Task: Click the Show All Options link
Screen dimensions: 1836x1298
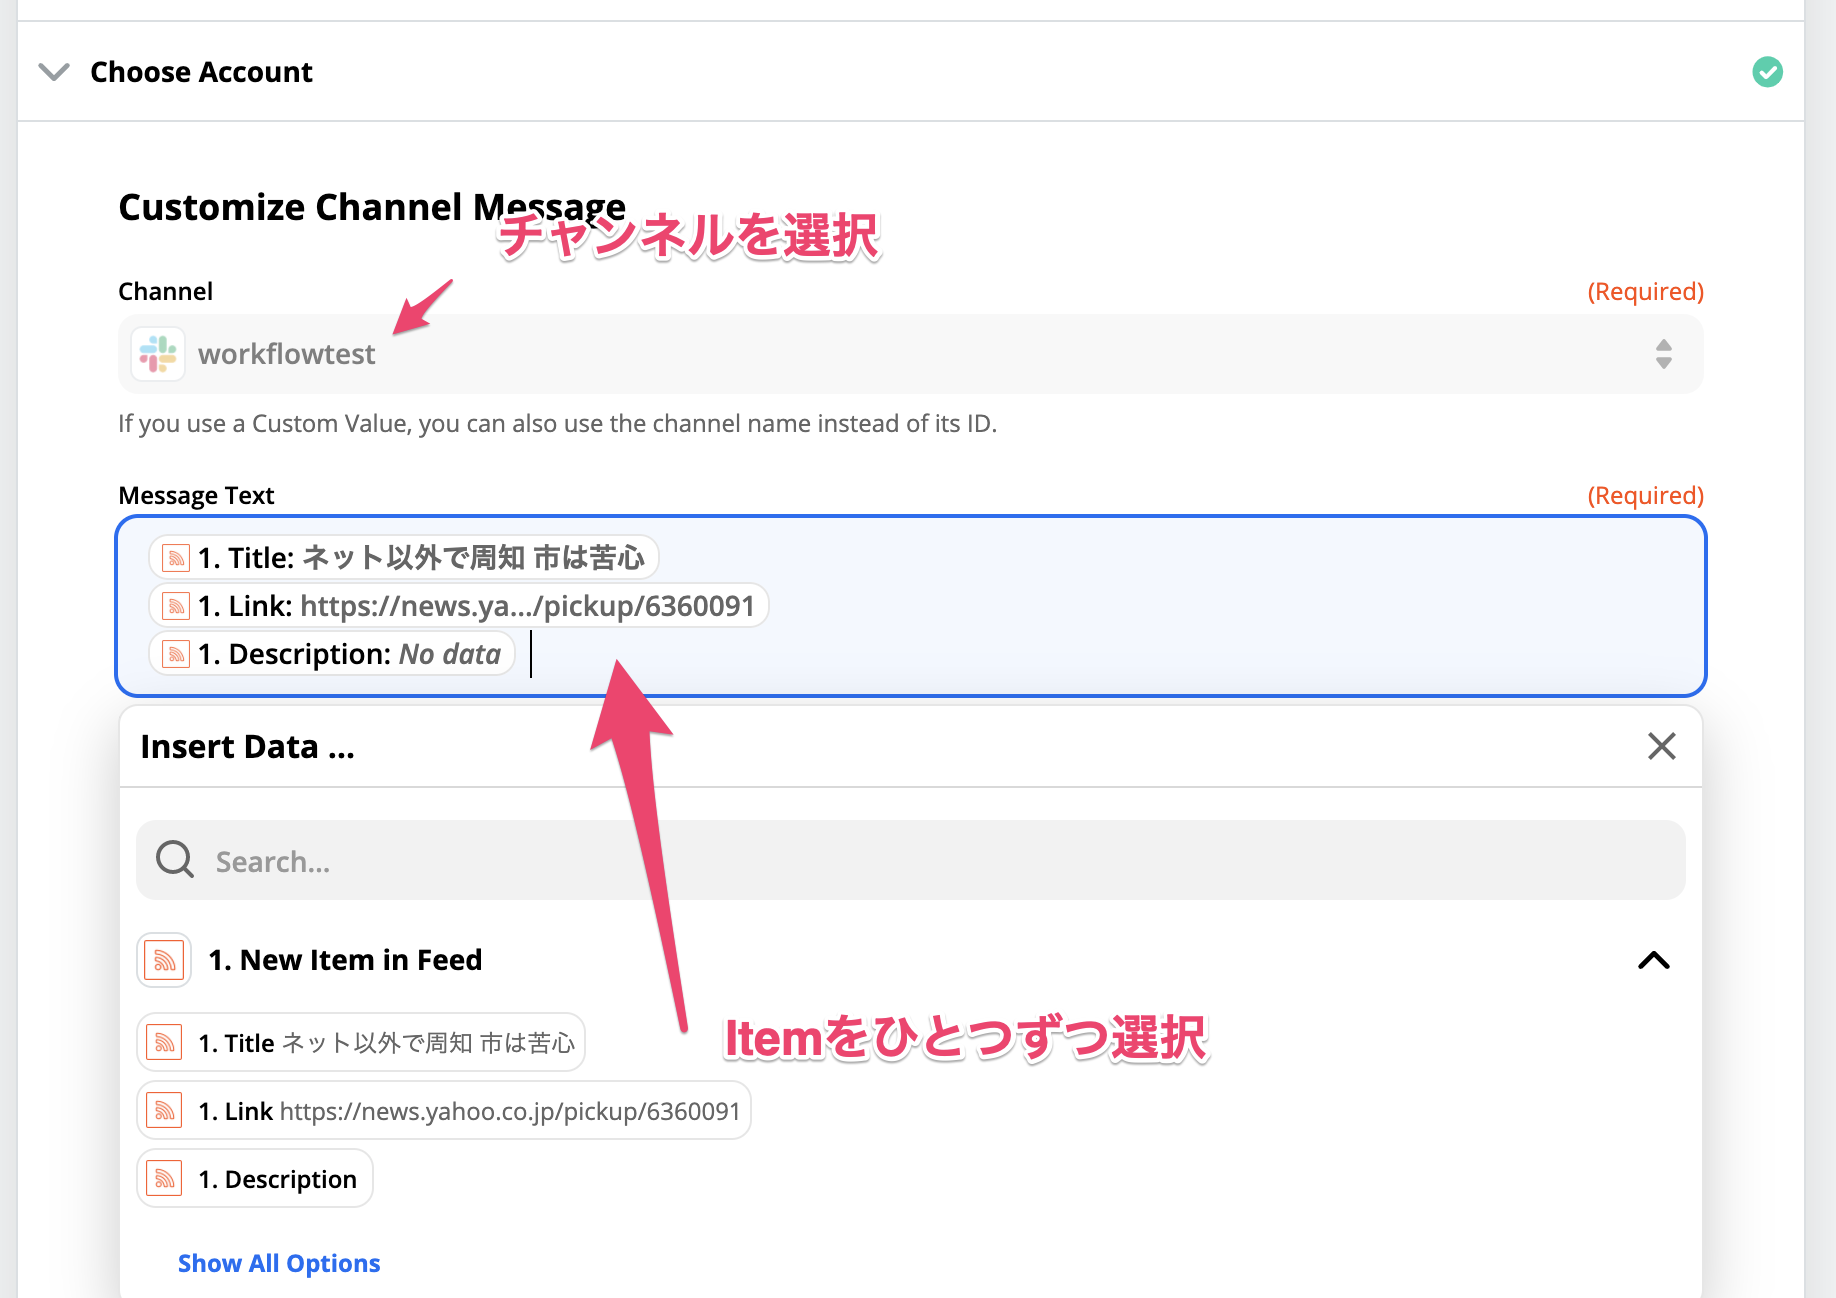Action: point(279,1263)
